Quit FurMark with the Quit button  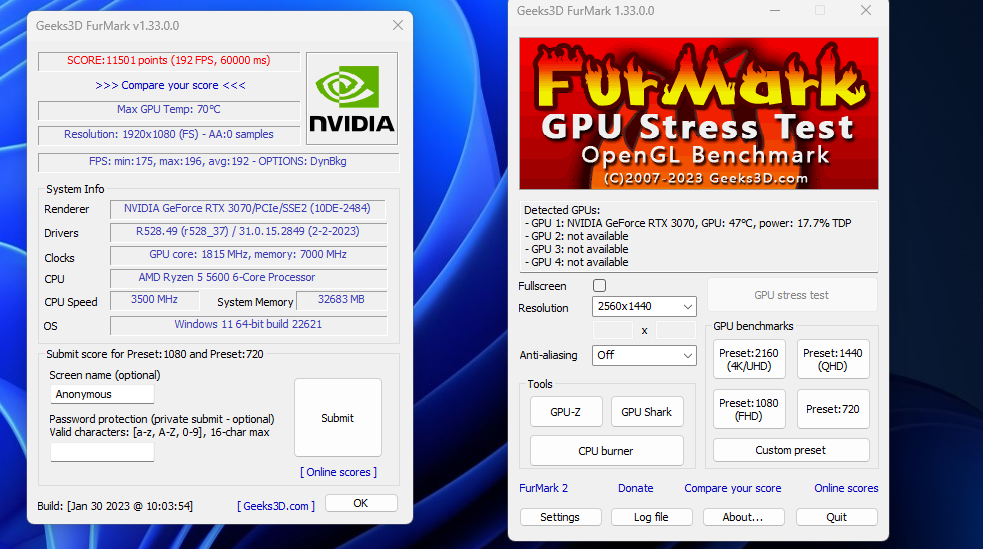[x=836, y=517]
